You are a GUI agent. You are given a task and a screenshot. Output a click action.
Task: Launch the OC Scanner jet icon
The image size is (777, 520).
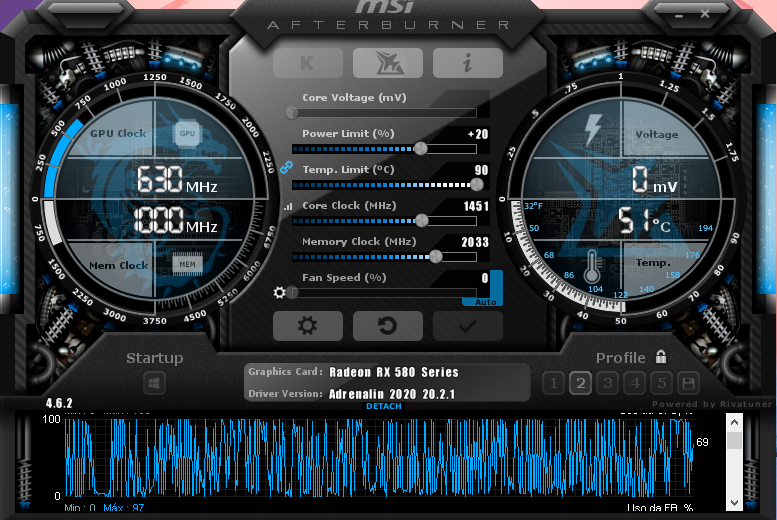click(x=388, y=63)
